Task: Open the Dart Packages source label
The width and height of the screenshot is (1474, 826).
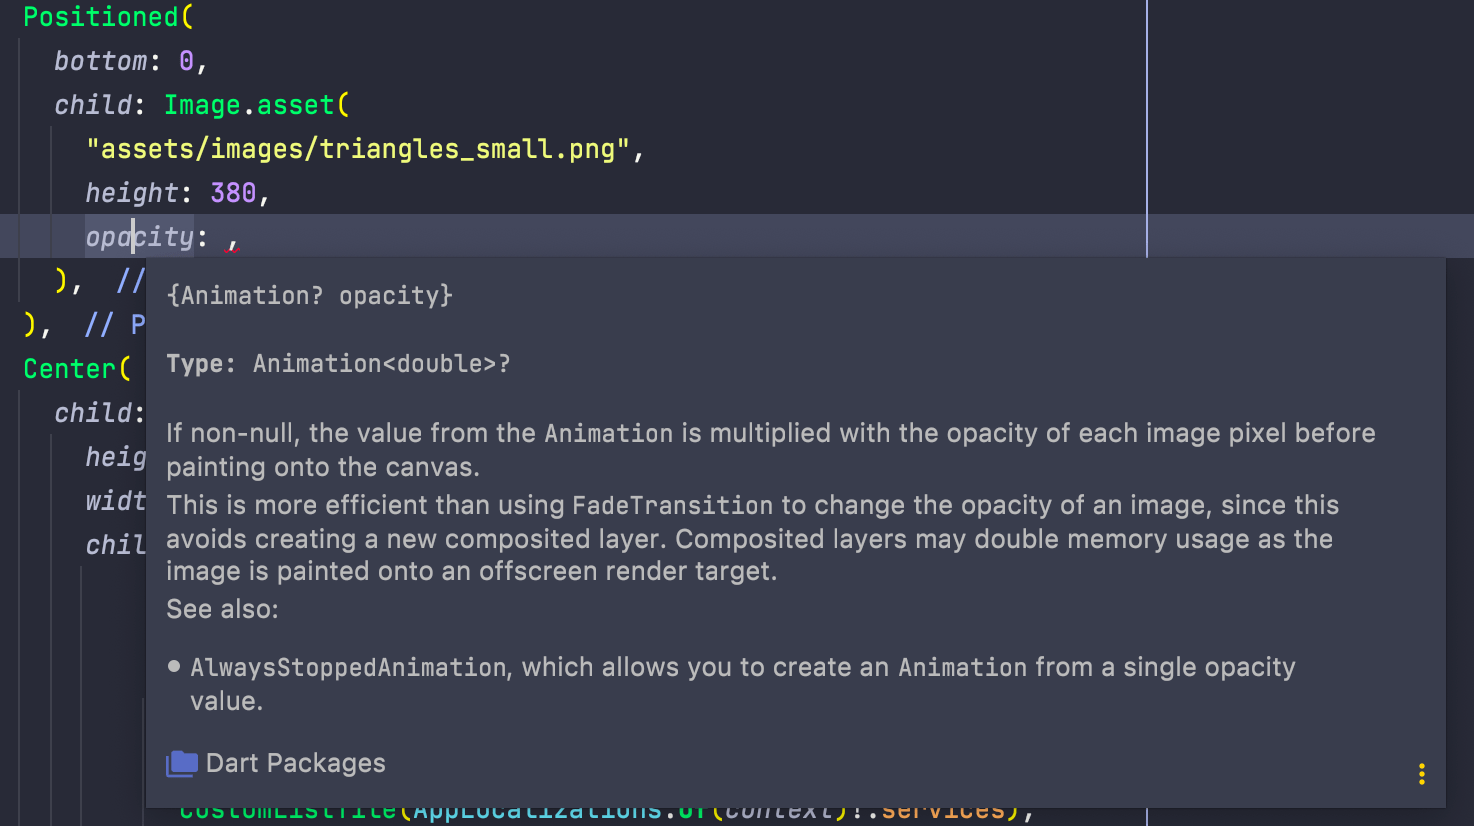Action: 295,763
